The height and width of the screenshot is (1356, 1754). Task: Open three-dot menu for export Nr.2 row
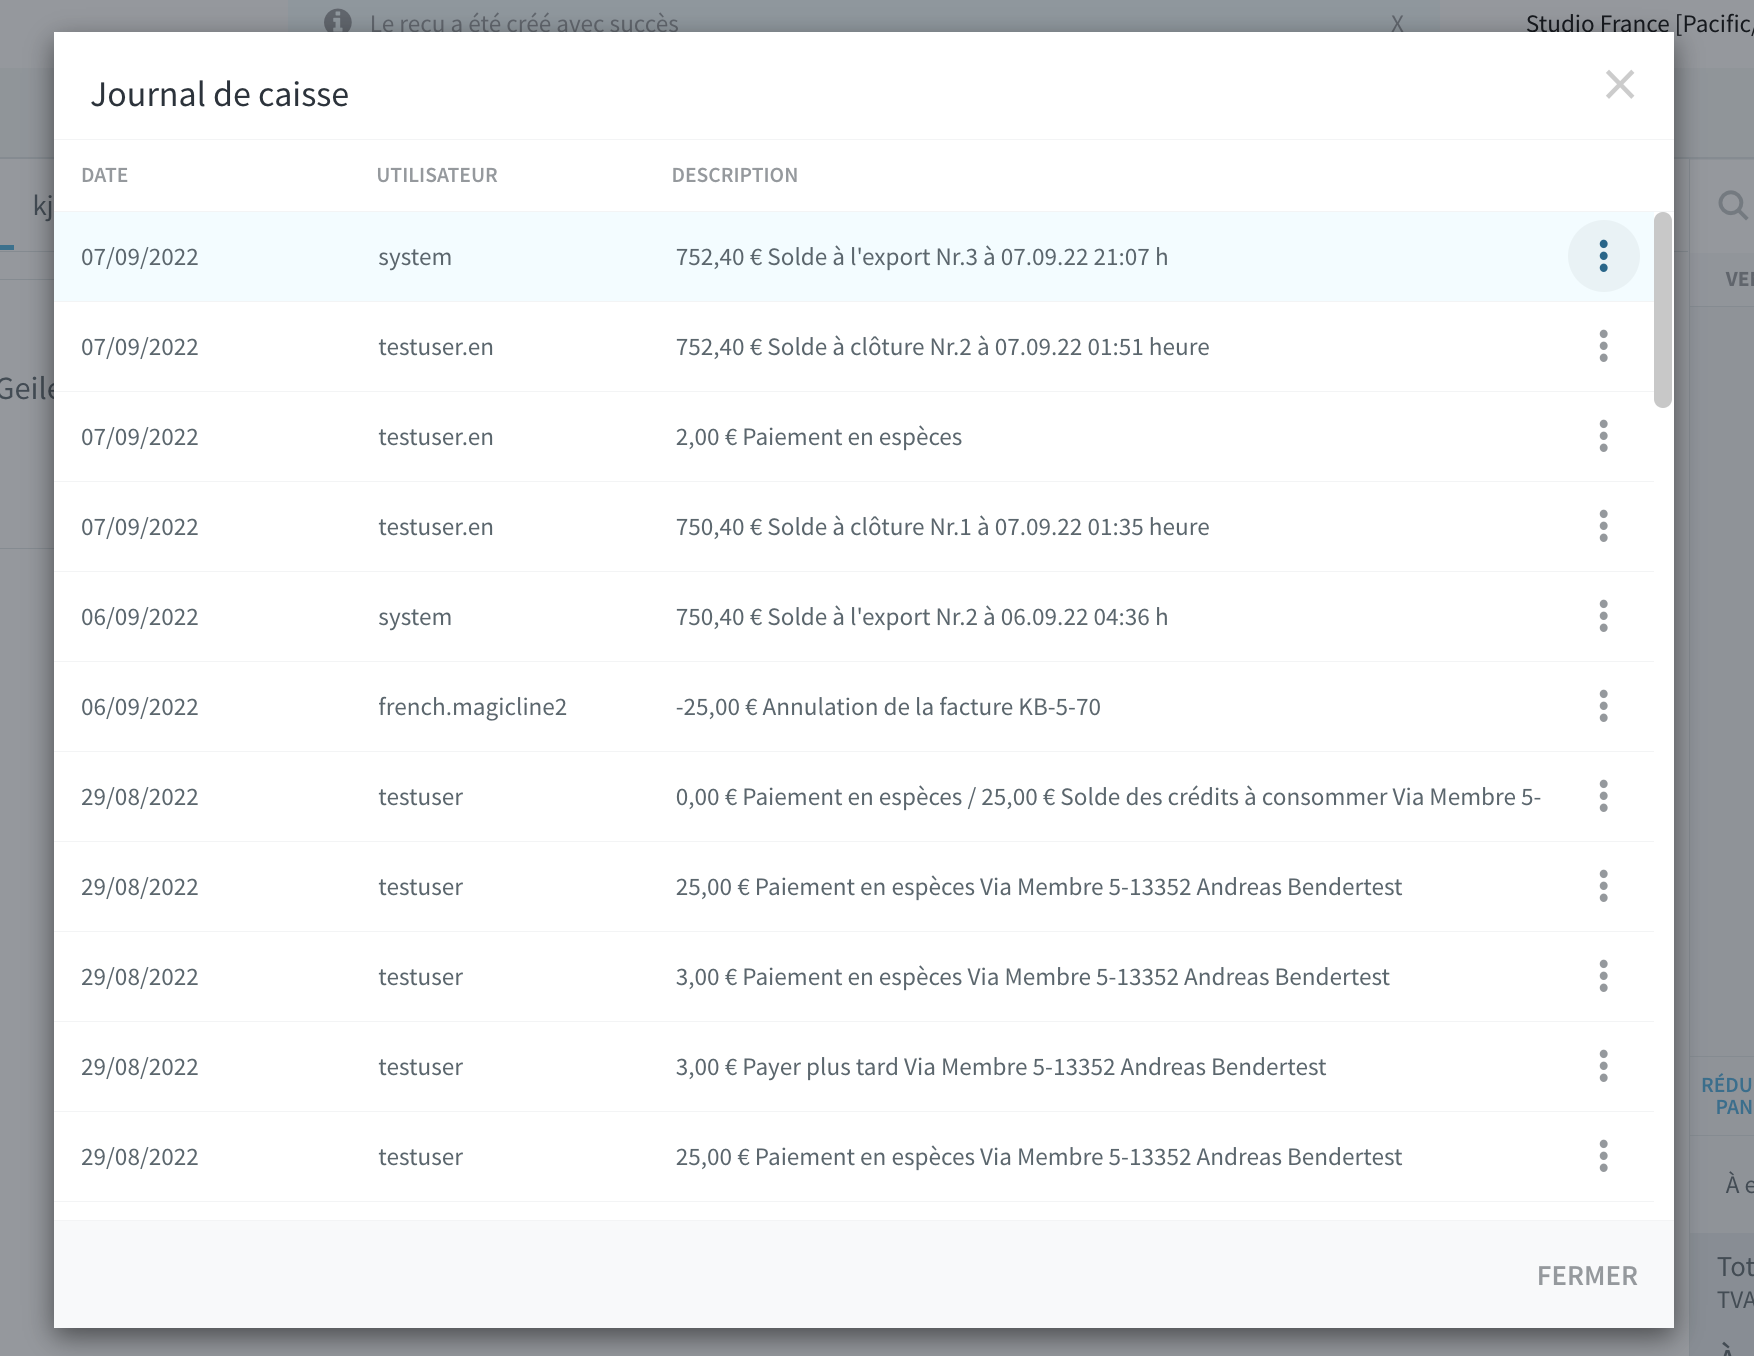[x=1603, y=617]
